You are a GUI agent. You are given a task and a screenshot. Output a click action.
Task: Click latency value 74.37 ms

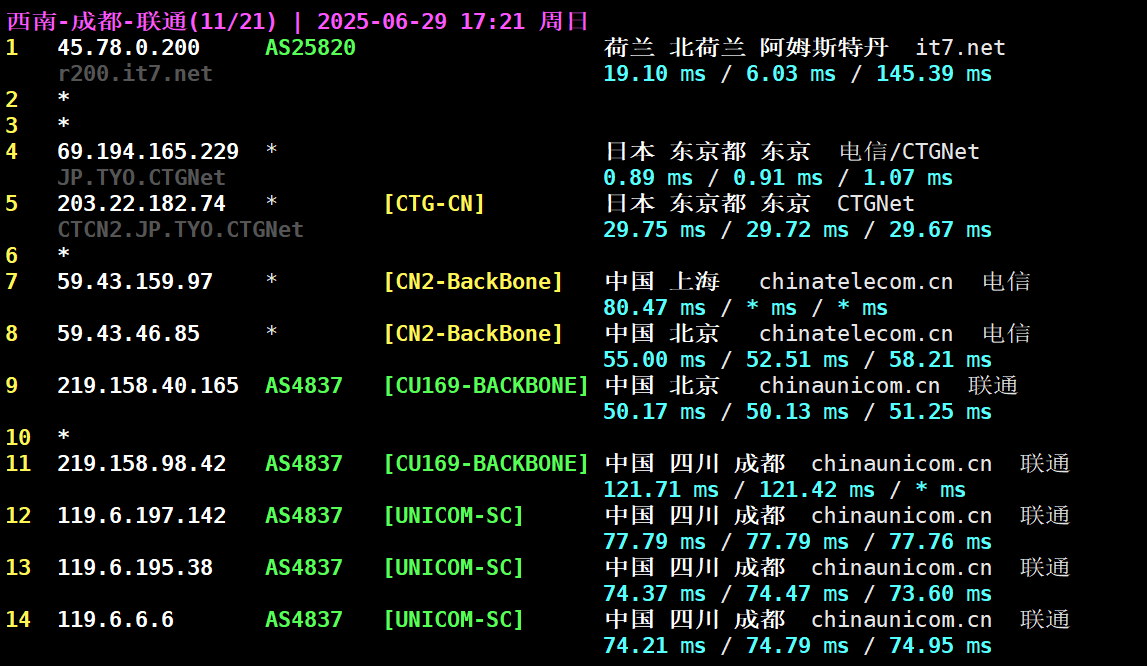tap(655, 593)
